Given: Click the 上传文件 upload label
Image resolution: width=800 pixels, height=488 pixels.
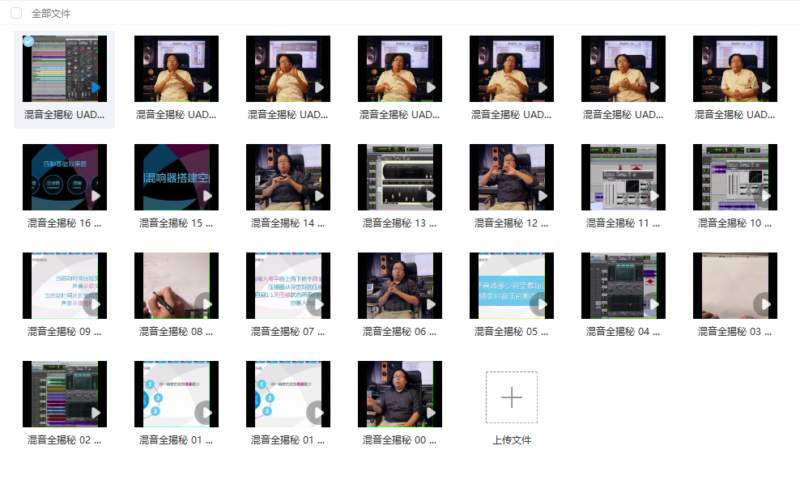Looking at the screenshot, I should tap(511, 440).
